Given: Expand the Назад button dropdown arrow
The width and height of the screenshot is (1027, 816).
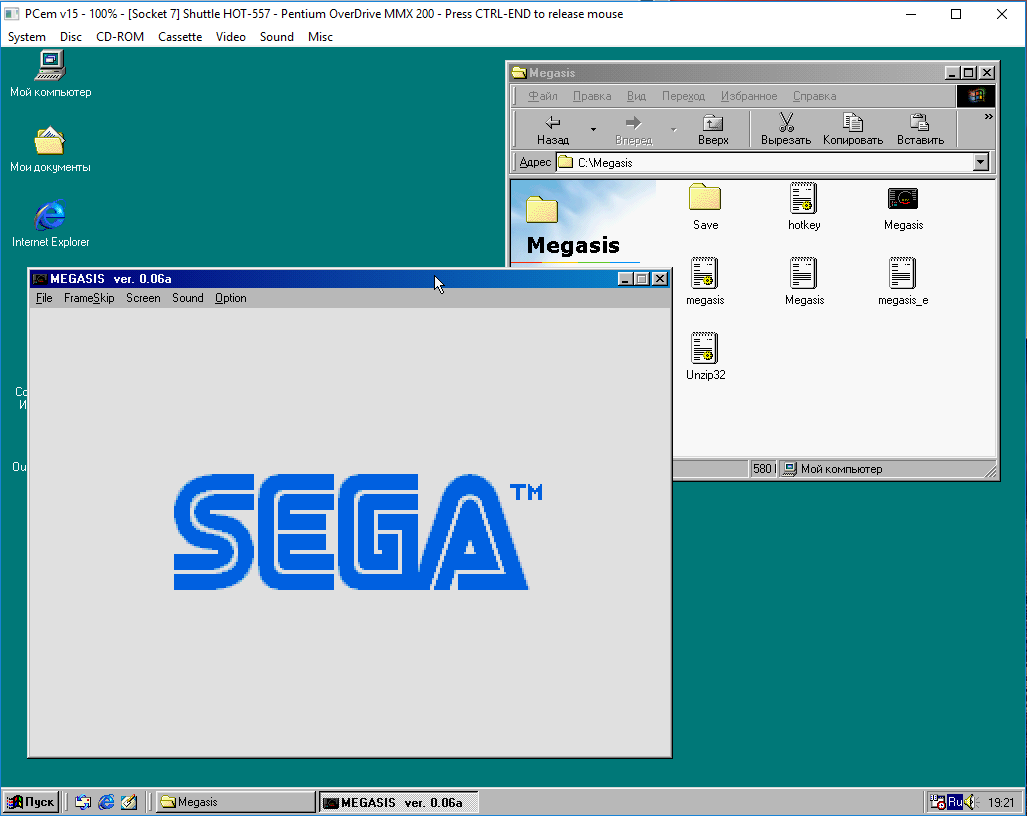Looking at the screenshot, I should (x=591, y=129).
